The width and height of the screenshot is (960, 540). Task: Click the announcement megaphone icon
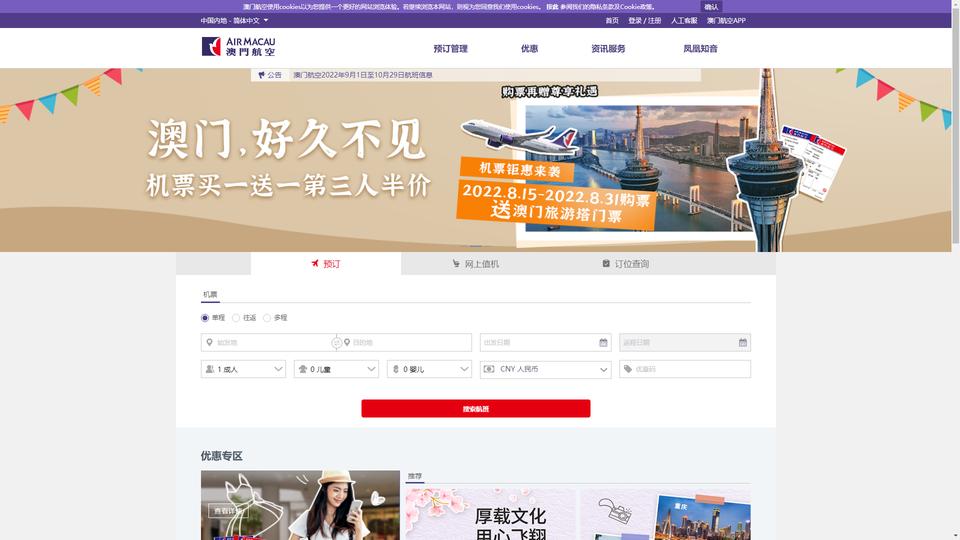tap(261, 75)
